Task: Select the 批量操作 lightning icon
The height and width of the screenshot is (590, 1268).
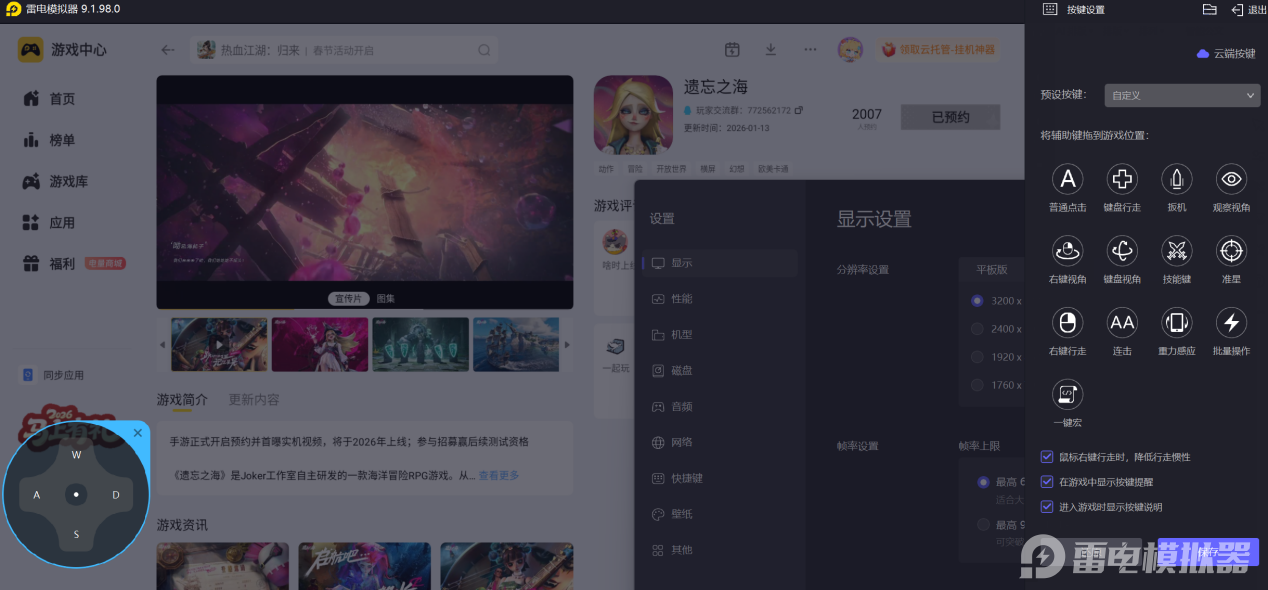Action: (x=1231, y=322)
